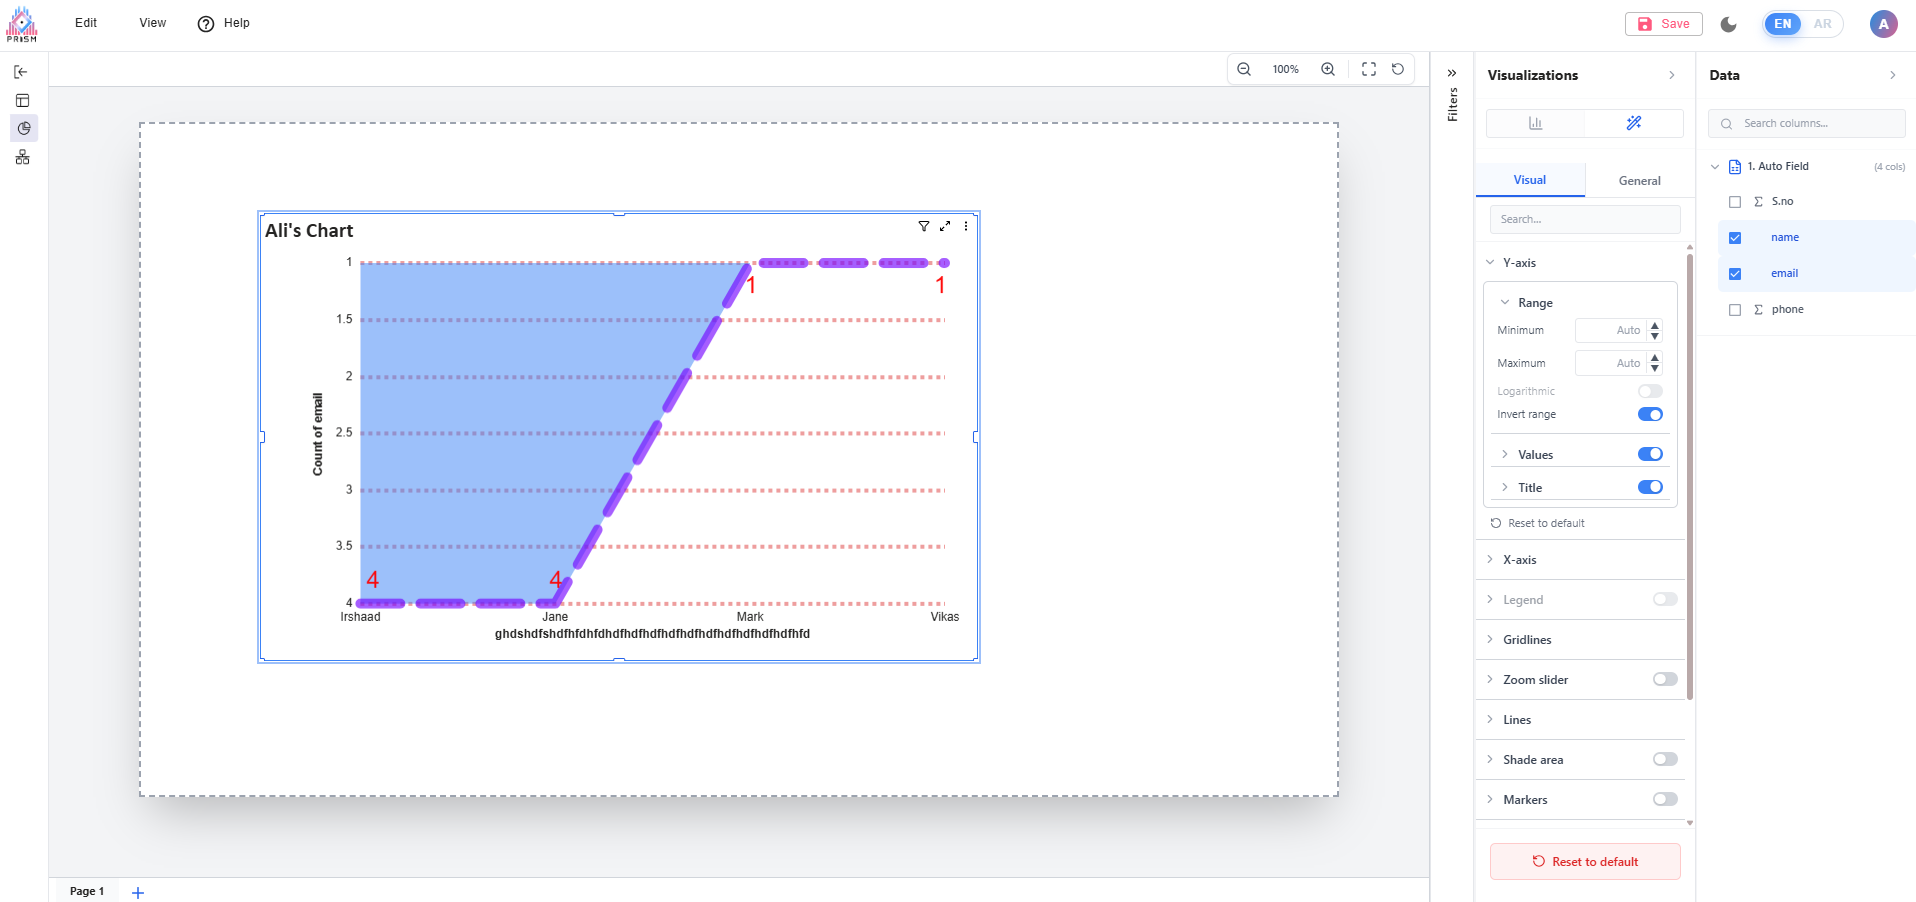Expand the X-axis section
Viewport: 1916px width, 902px height.
coord(1519,560)
